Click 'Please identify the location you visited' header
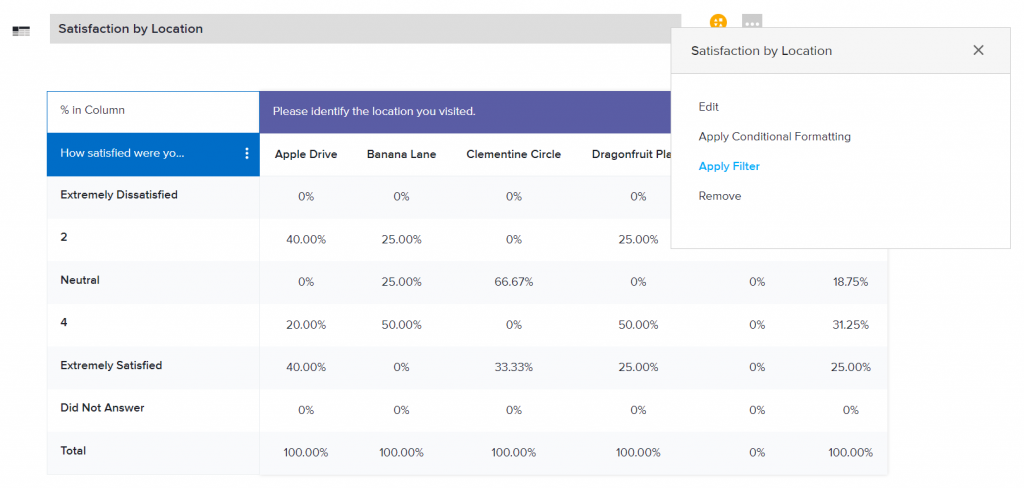Screen dimensions: 1024x488 (374, 111)
